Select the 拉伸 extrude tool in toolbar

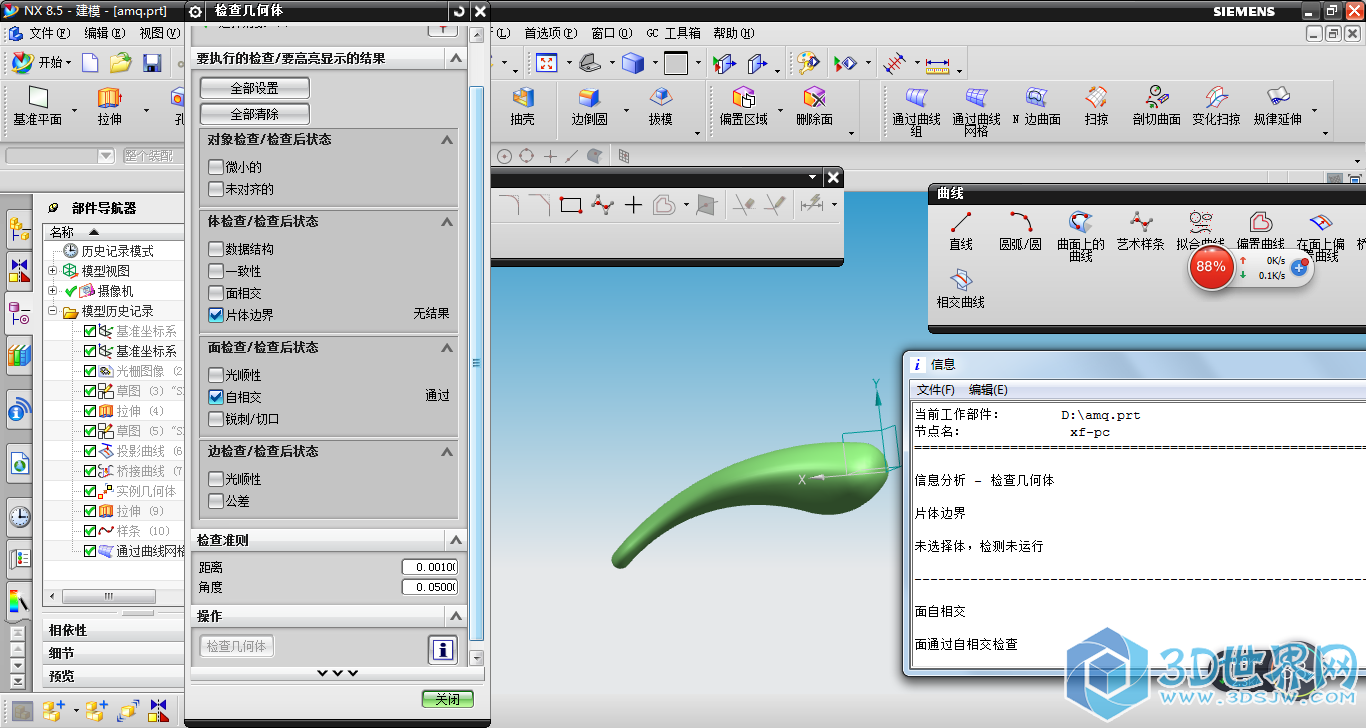[x=109, y=106]
